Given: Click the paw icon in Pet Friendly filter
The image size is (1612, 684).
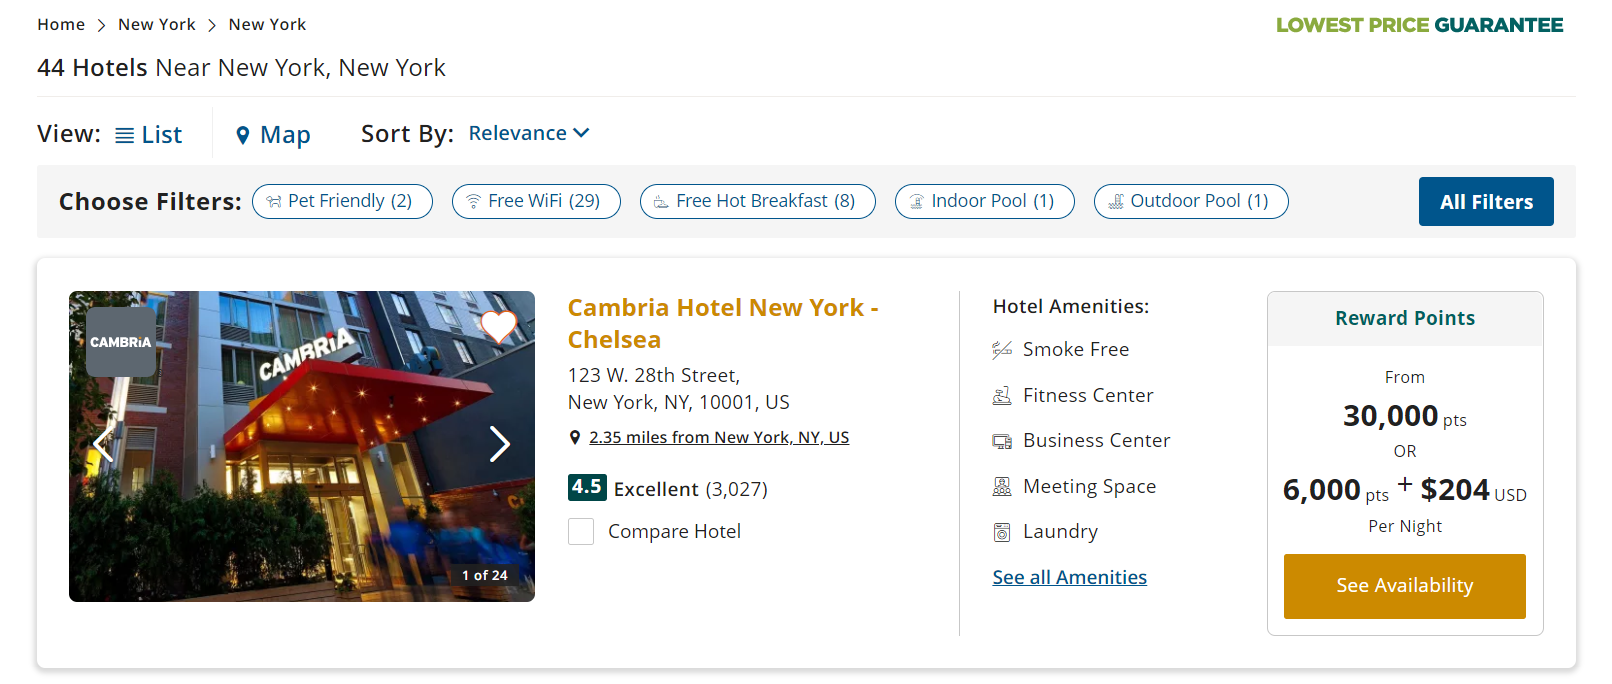Looking at the screenshot, I should pyautogui.click(x=273, y=200).
